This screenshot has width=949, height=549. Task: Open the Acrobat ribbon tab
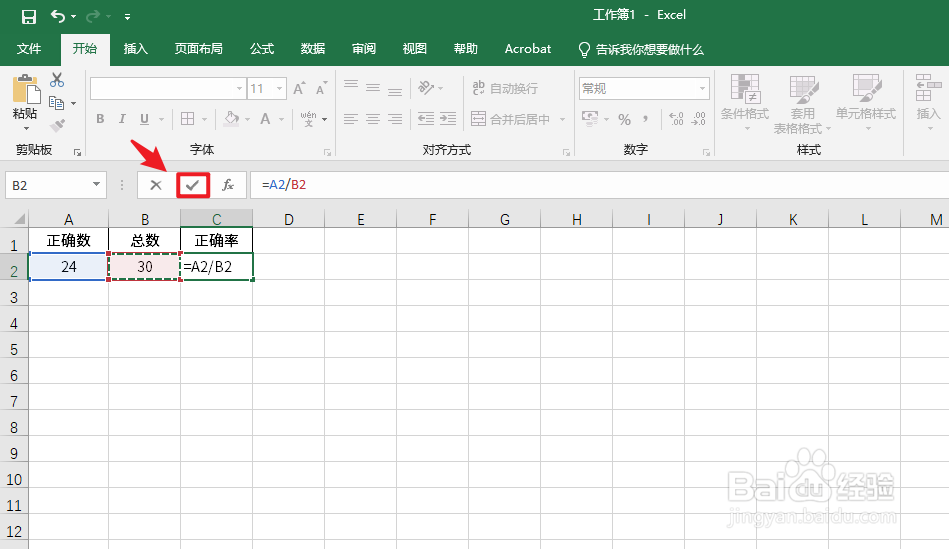(528, 49)
